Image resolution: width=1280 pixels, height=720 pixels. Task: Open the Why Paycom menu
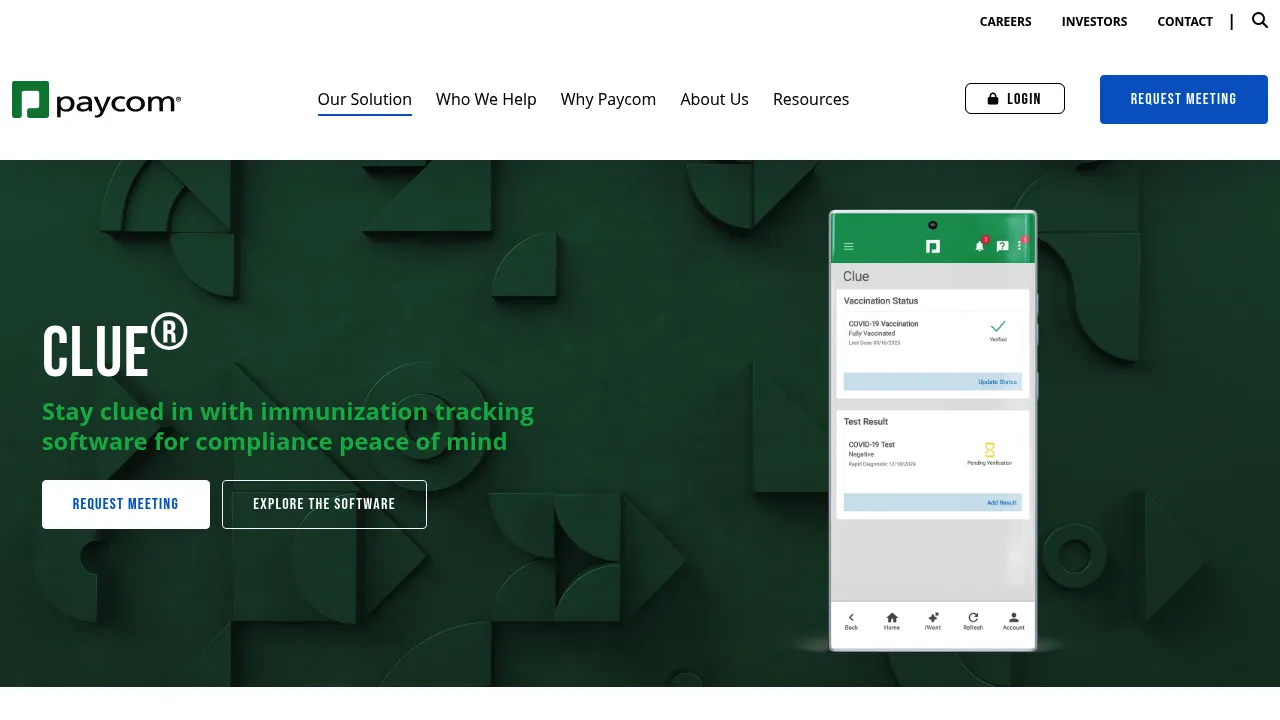tap(608, 99)
